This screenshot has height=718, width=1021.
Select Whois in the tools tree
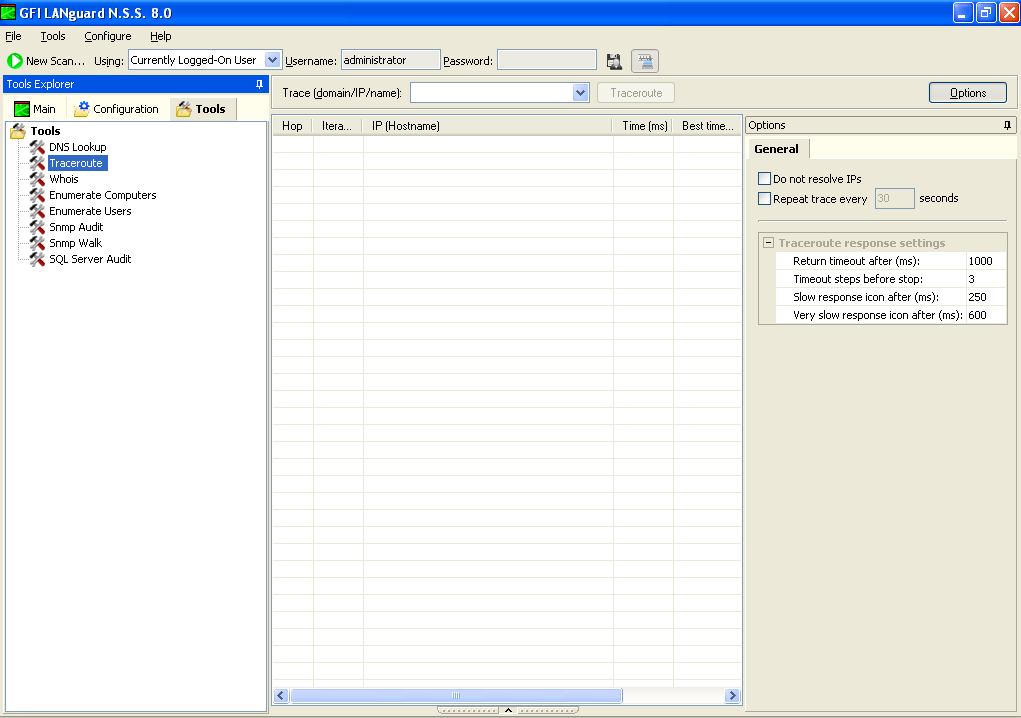click(x=64, y=179)
